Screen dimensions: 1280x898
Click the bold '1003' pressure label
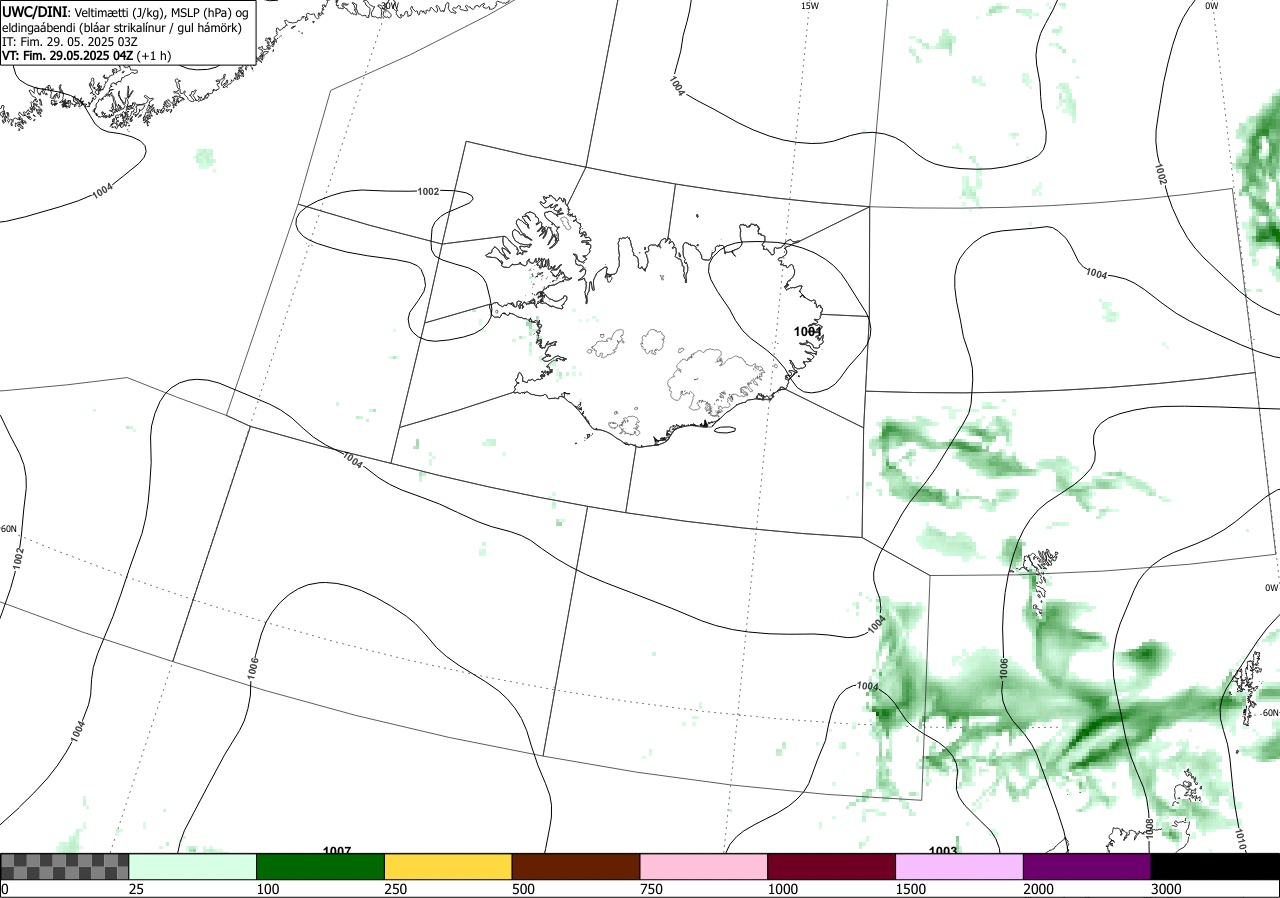(x=943, y=851)
